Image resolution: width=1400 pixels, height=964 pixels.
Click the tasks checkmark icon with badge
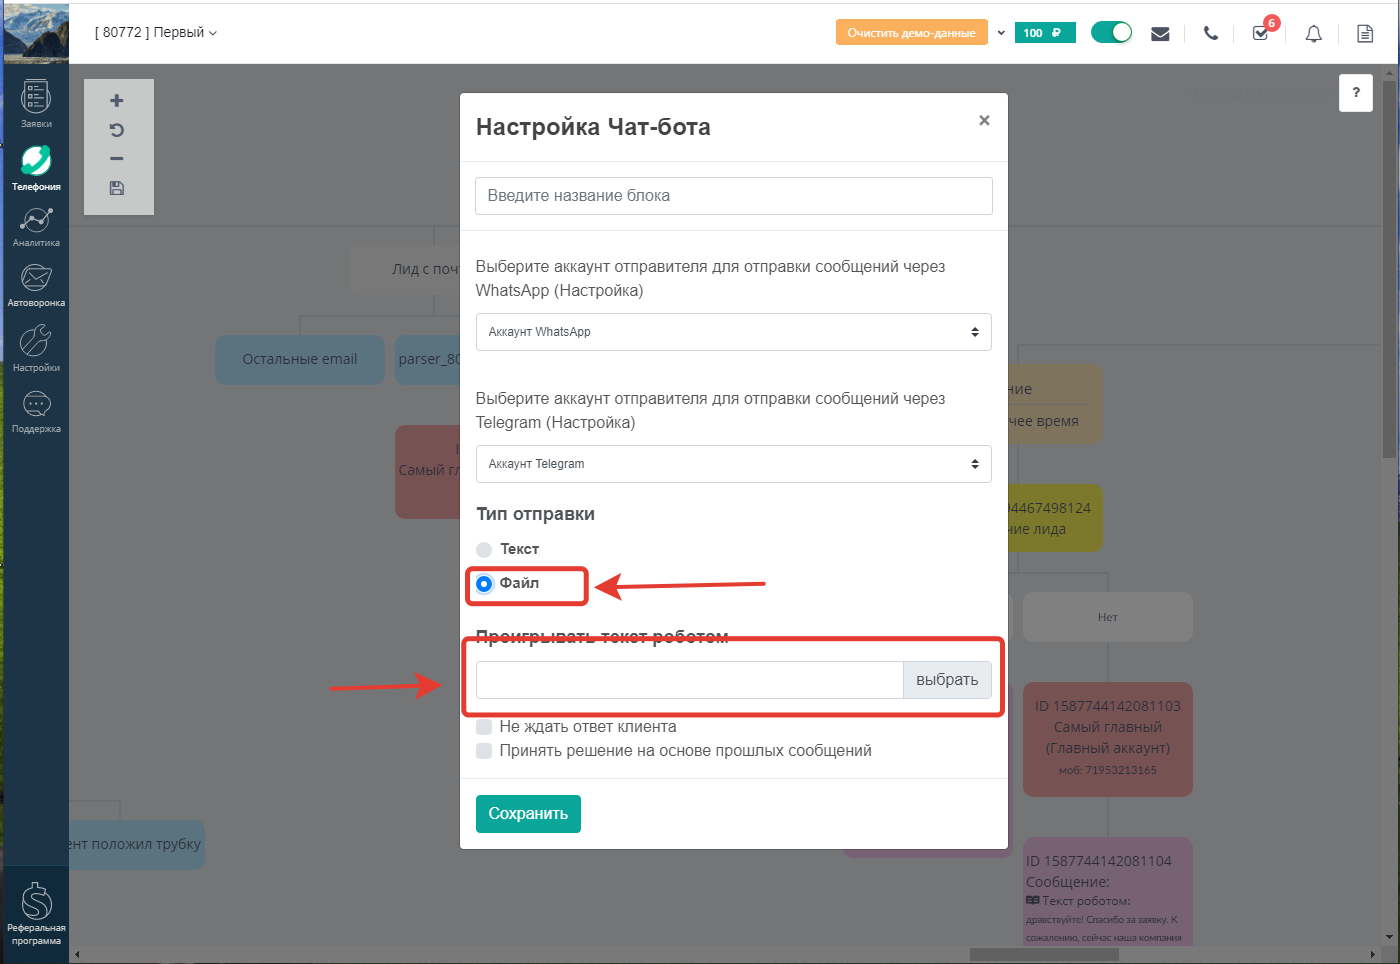[x=1261, y=33]
